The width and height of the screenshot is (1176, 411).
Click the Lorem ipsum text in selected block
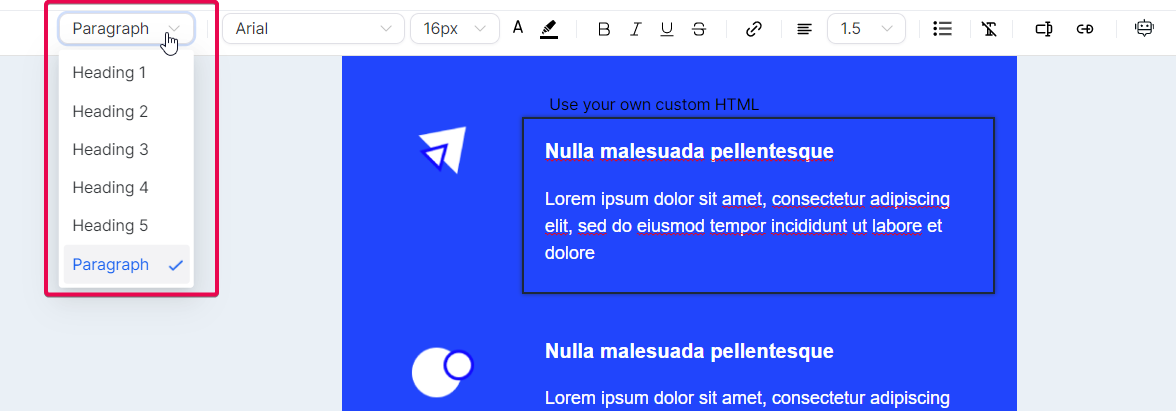pyautogui.click(x=746, y=226)
